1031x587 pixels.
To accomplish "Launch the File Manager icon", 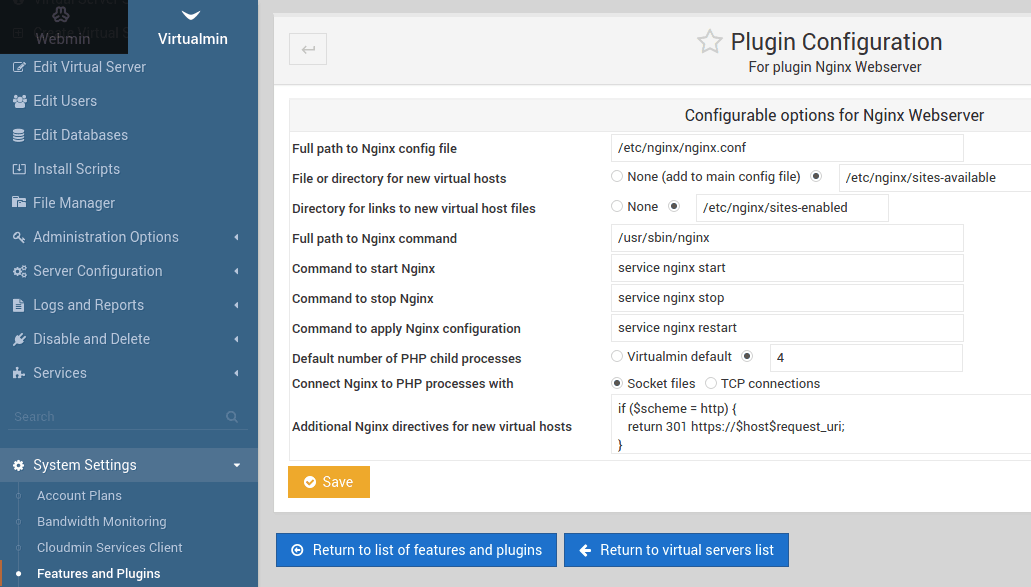I will (17, 202).
